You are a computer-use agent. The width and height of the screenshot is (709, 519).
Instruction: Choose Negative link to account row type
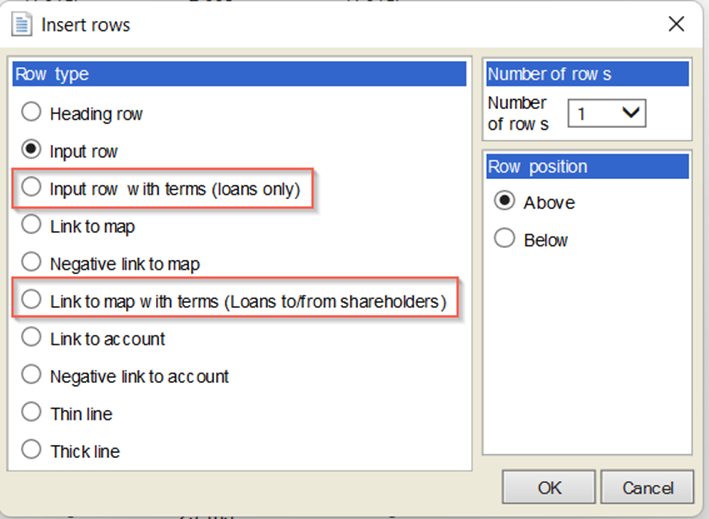click(x=31, y=376)
